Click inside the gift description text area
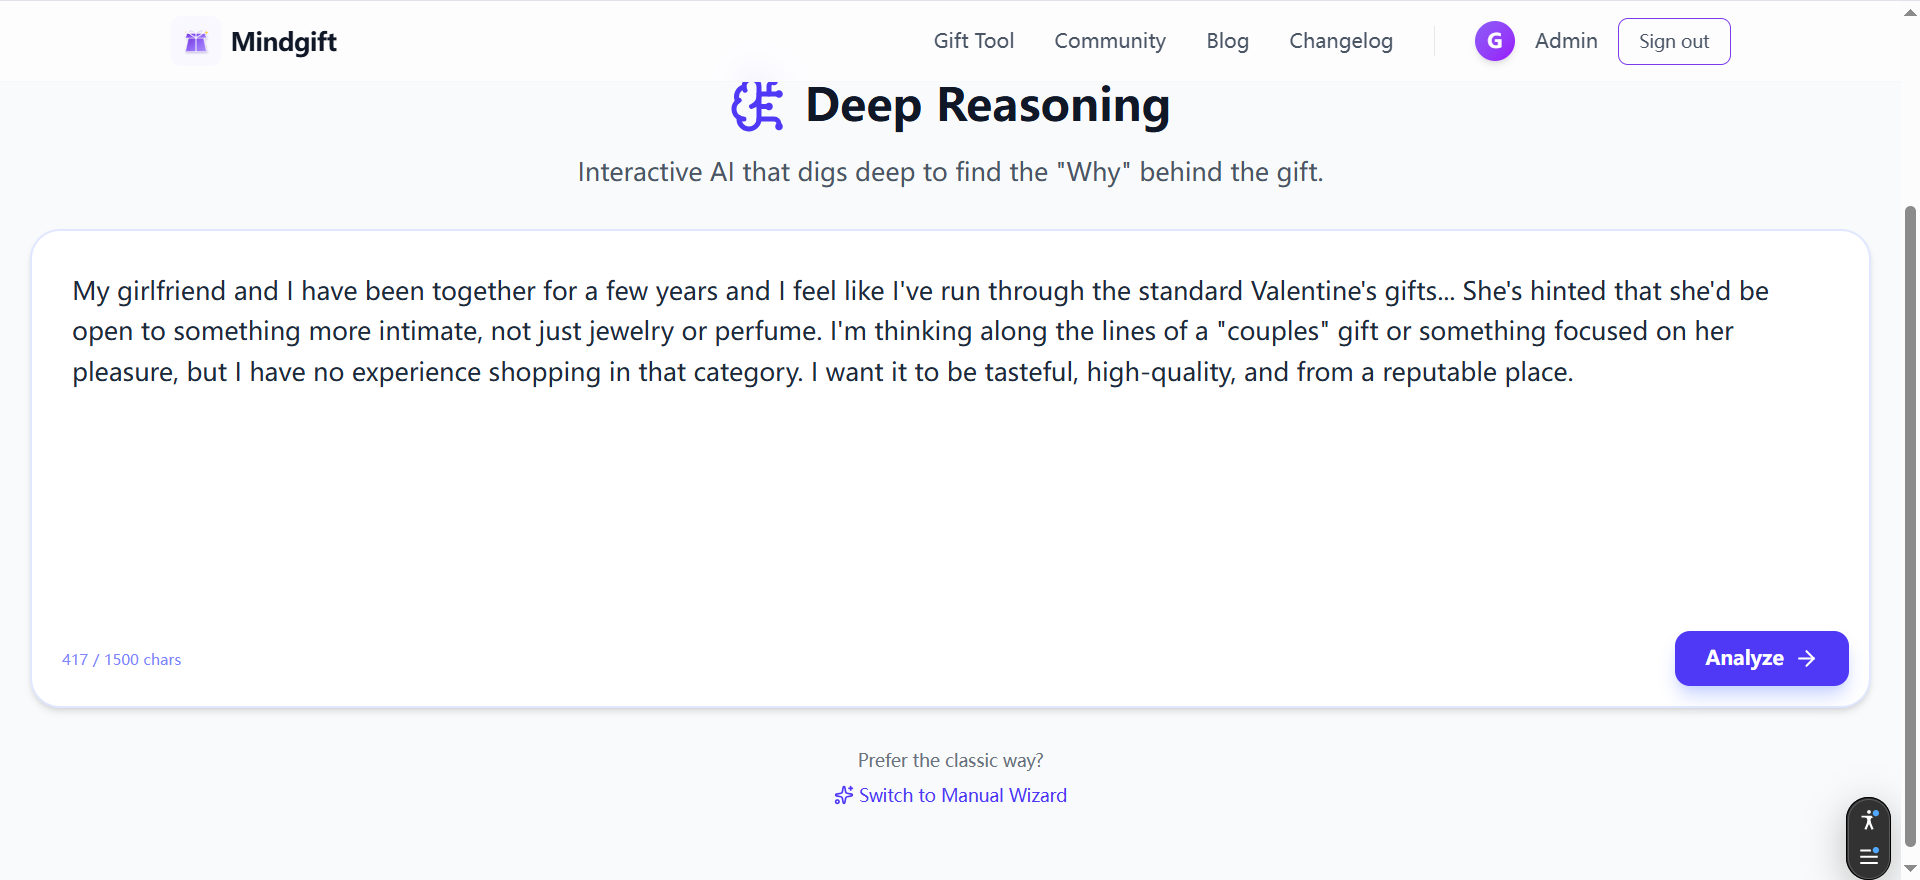1920x880 pixels. point(950,480)
